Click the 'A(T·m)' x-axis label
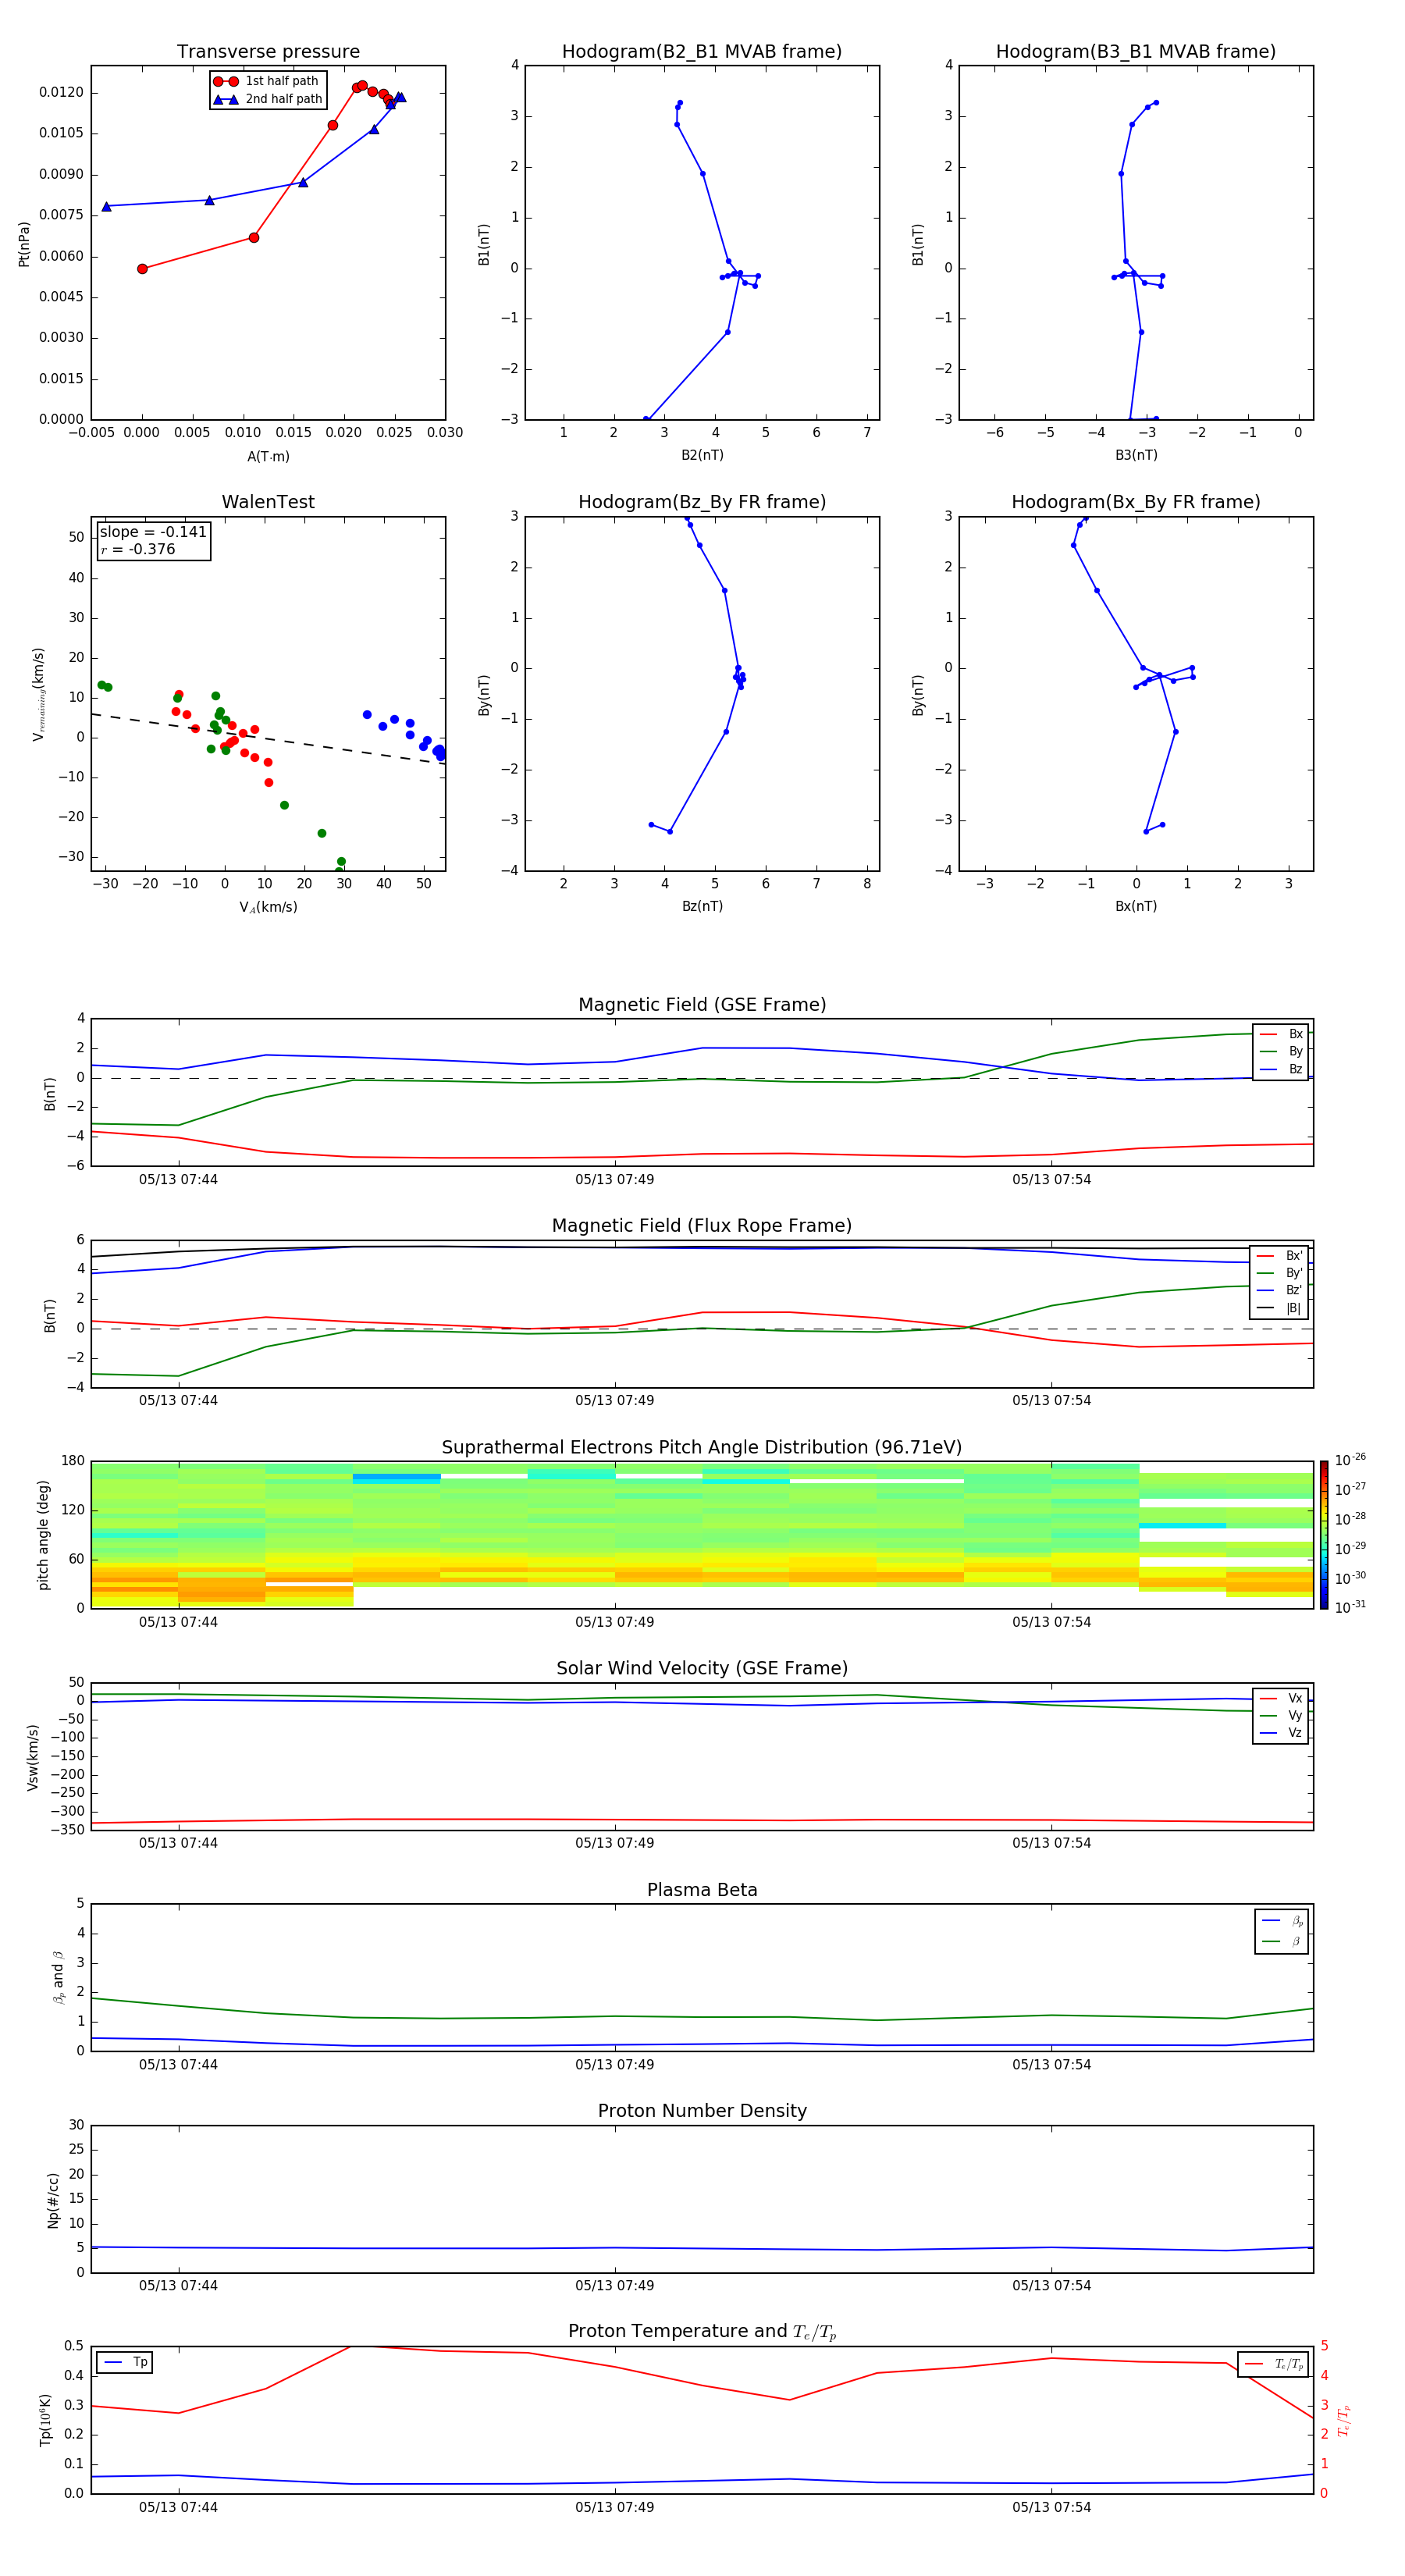This screenshot has height=2576, width=1405. 268,456
